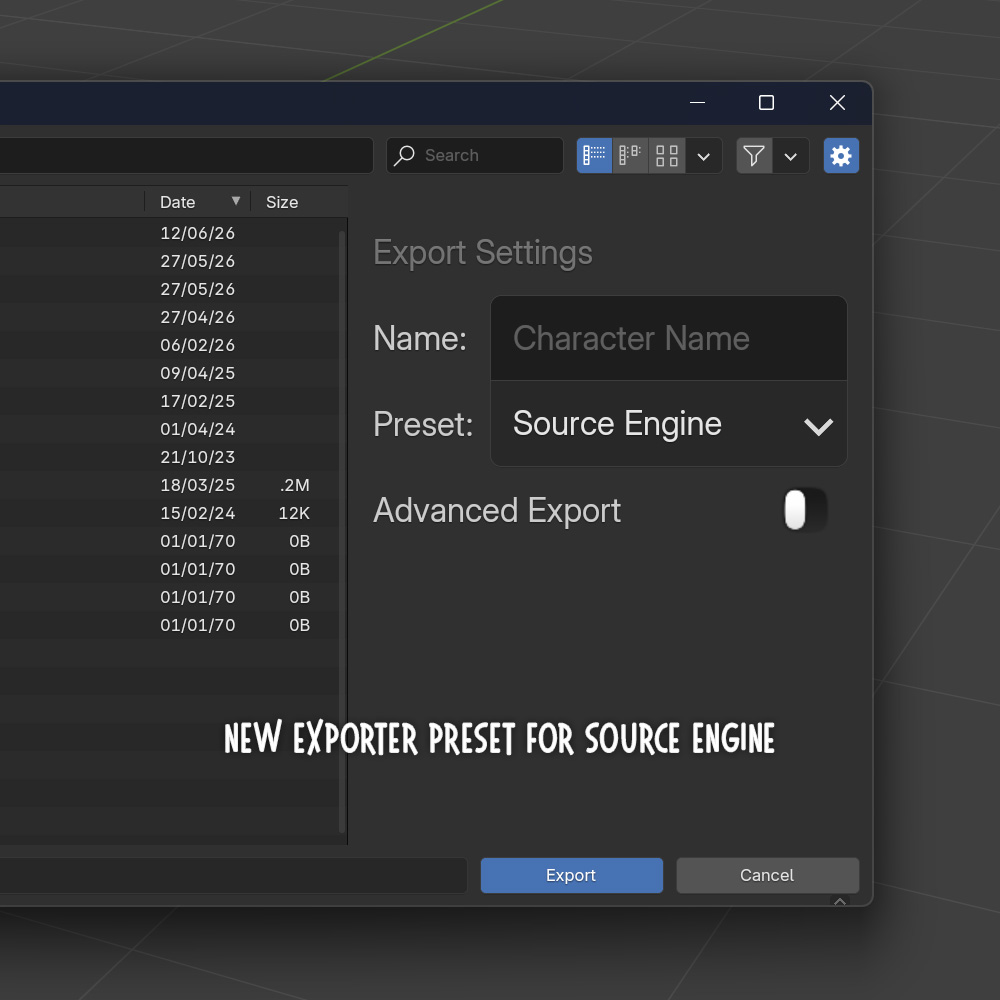Select file row dated 27/04/26

pyautogui.click(x=170, y=317)
